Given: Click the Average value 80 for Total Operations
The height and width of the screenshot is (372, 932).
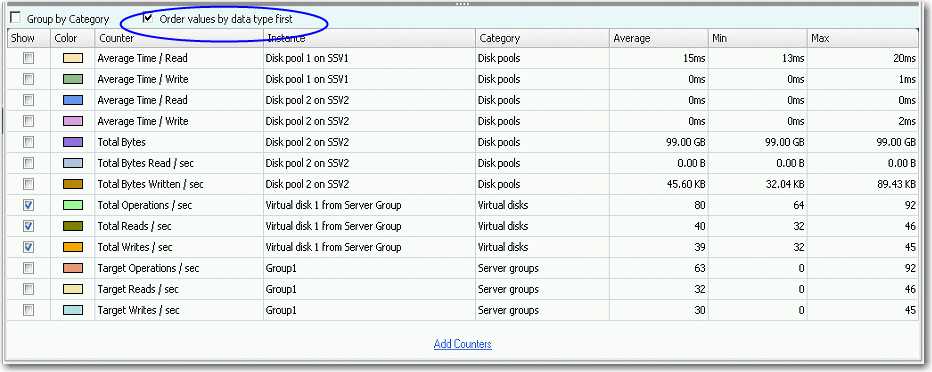Looking at the screenshot, I should [x=700, y=205].
